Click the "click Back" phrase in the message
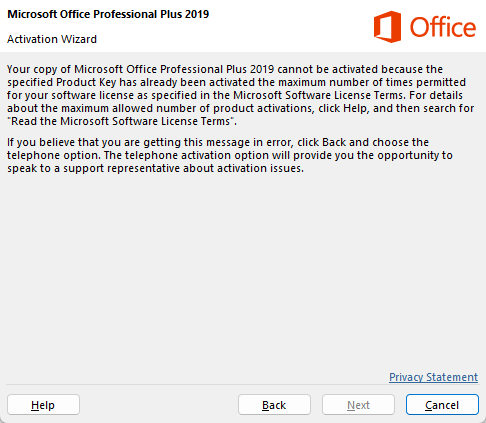The image size is (486, 423). [x=322, y=142]
